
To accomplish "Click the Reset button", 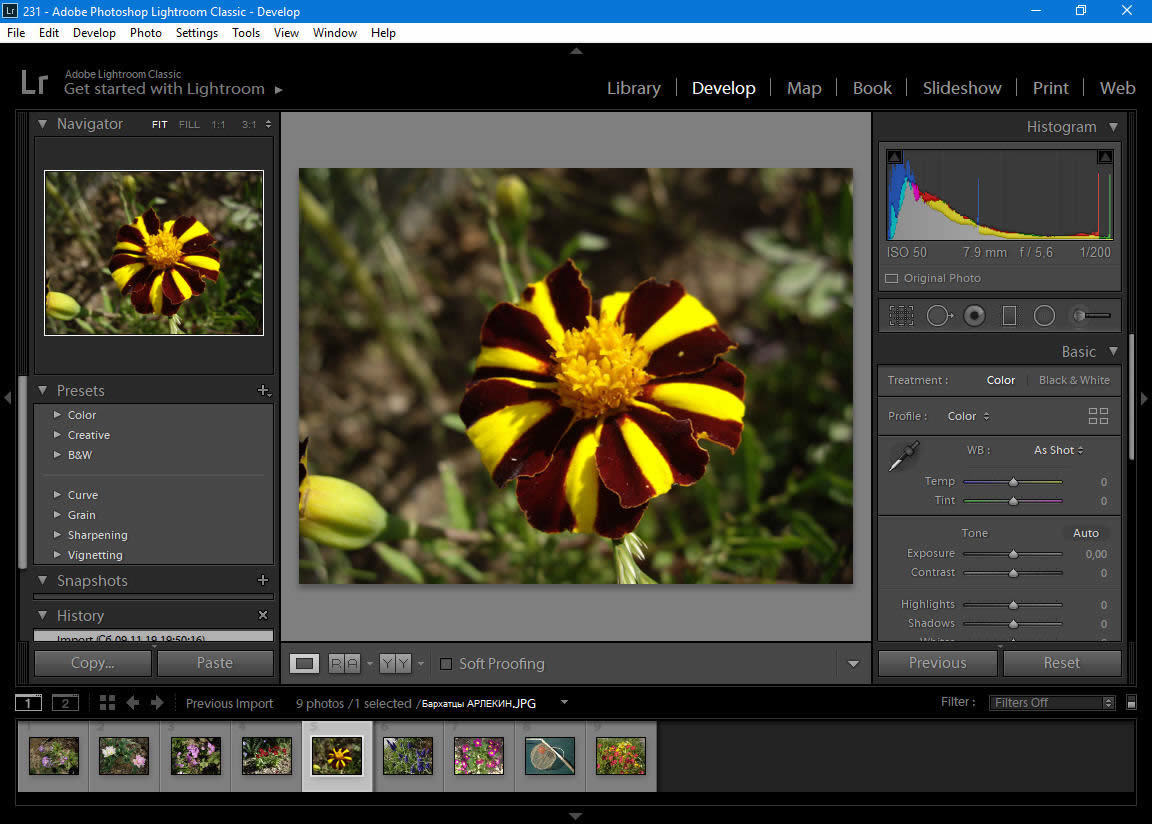I will (1061, 663).
